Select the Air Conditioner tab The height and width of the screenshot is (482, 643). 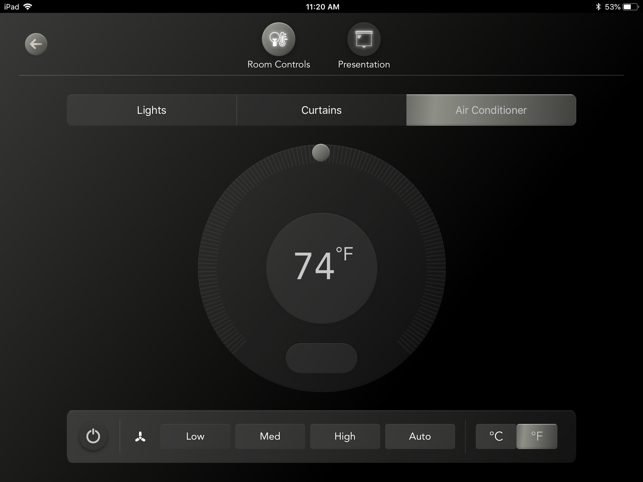(491, 110)
